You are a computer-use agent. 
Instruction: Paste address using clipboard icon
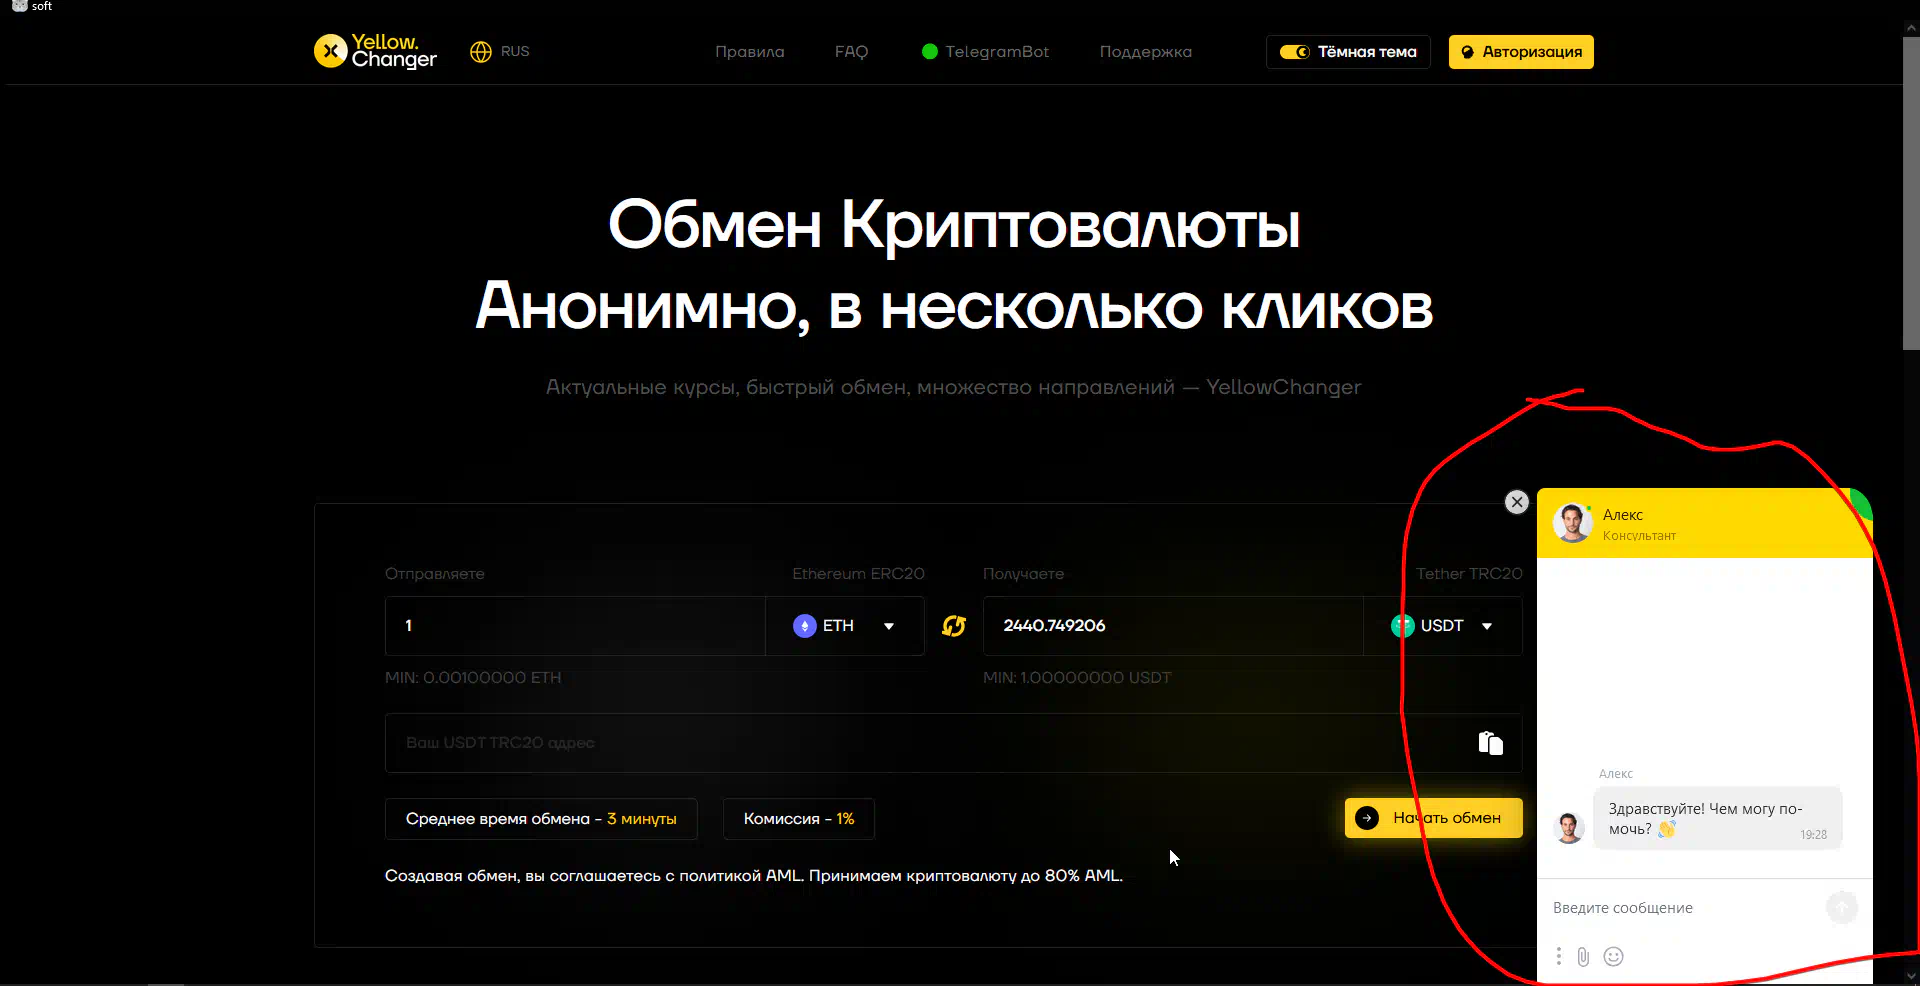tap(1491, 743)
